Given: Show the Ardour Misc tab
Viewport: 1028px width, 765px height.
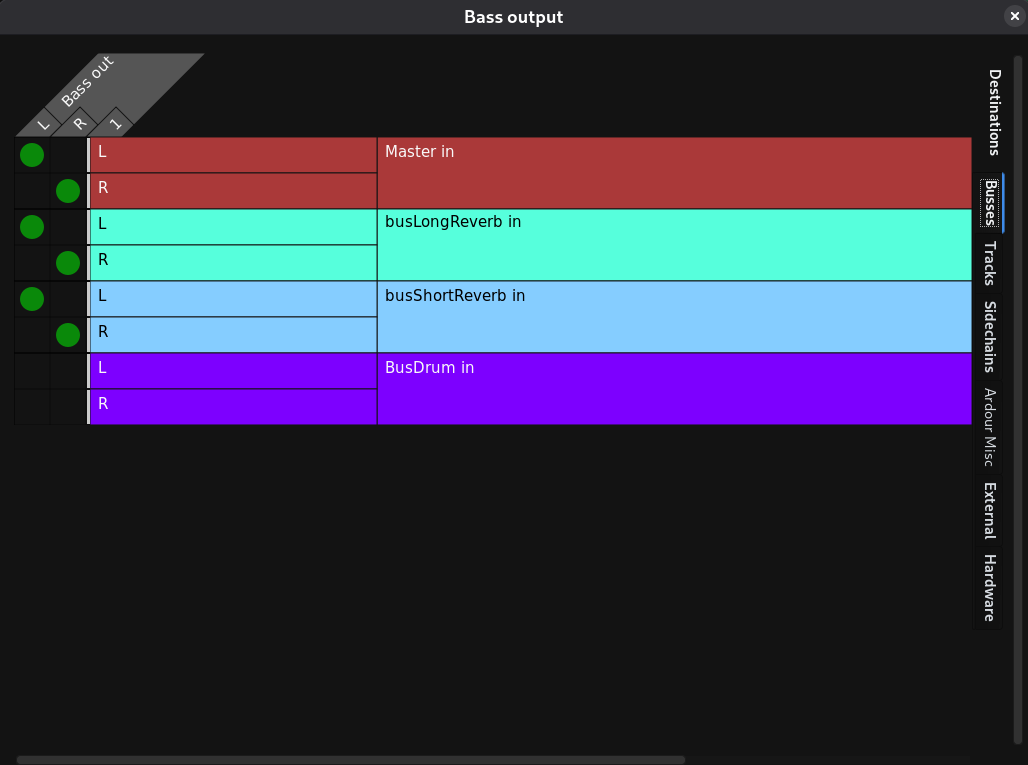Looking at the screenshot, I should click(989, 427).
